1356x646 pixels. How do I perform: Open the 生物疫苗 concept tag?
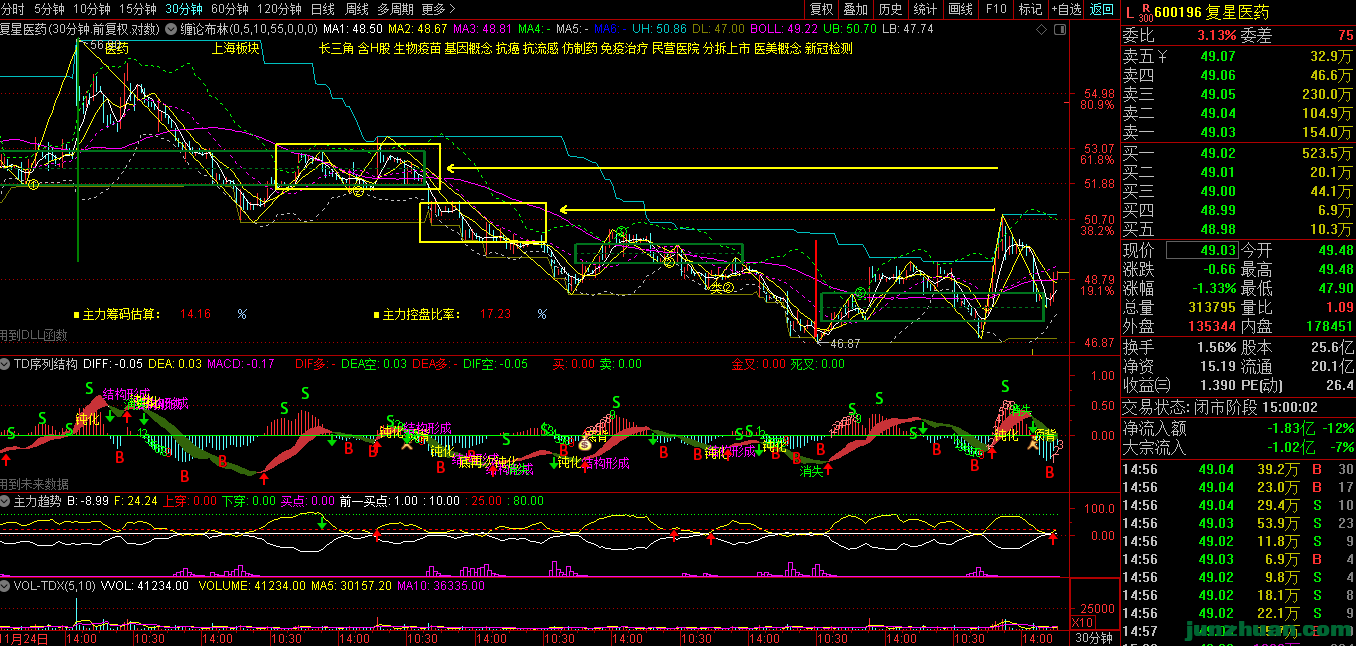pyautogui.click(x=417, y=48)
